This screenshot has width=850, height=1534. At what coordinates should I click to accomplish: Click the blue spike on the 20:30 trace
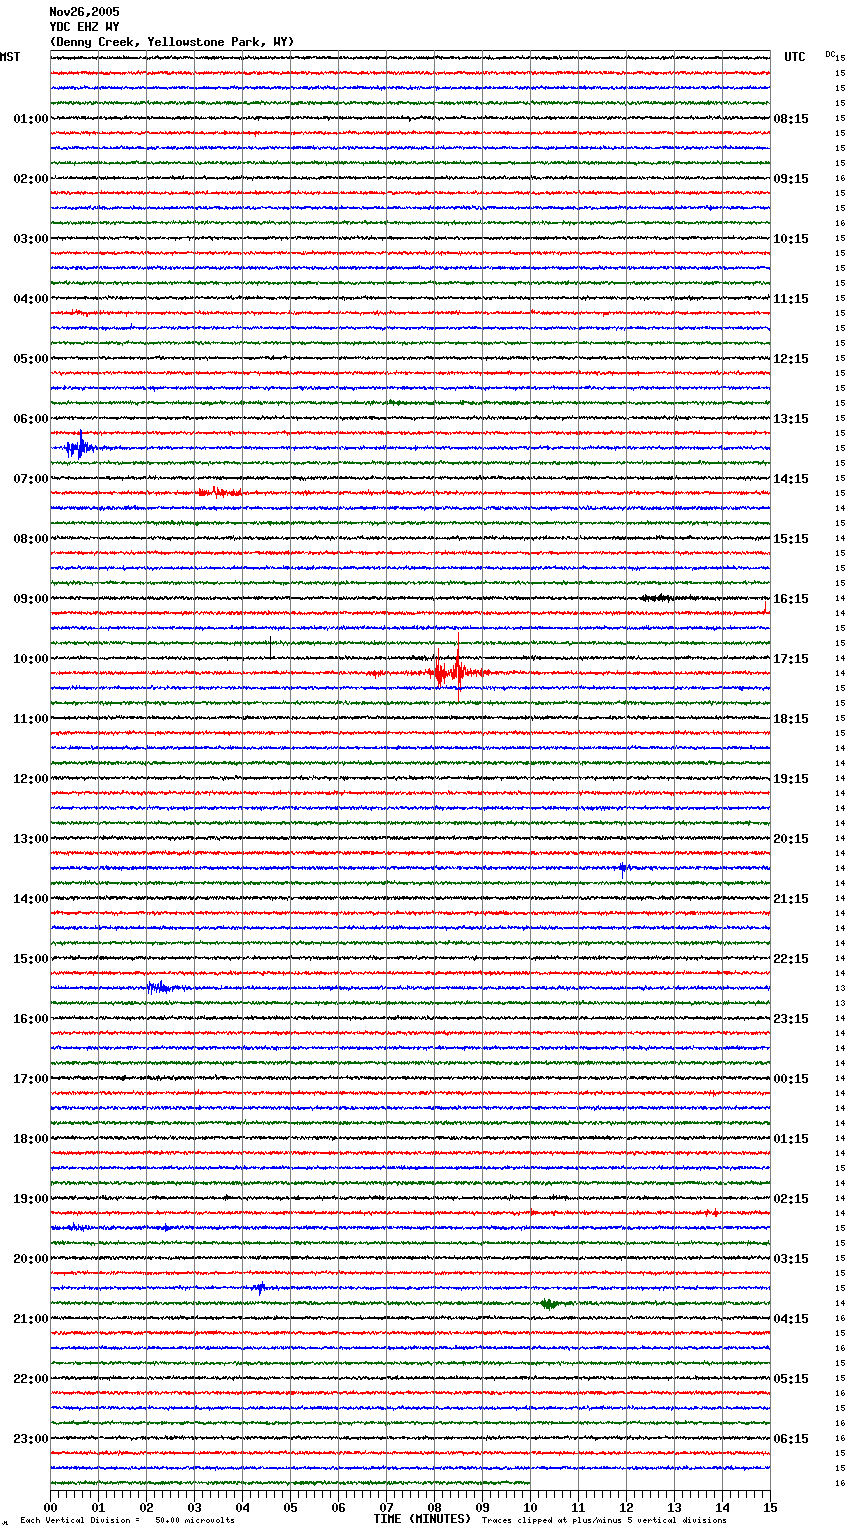tap(260, 1288)
